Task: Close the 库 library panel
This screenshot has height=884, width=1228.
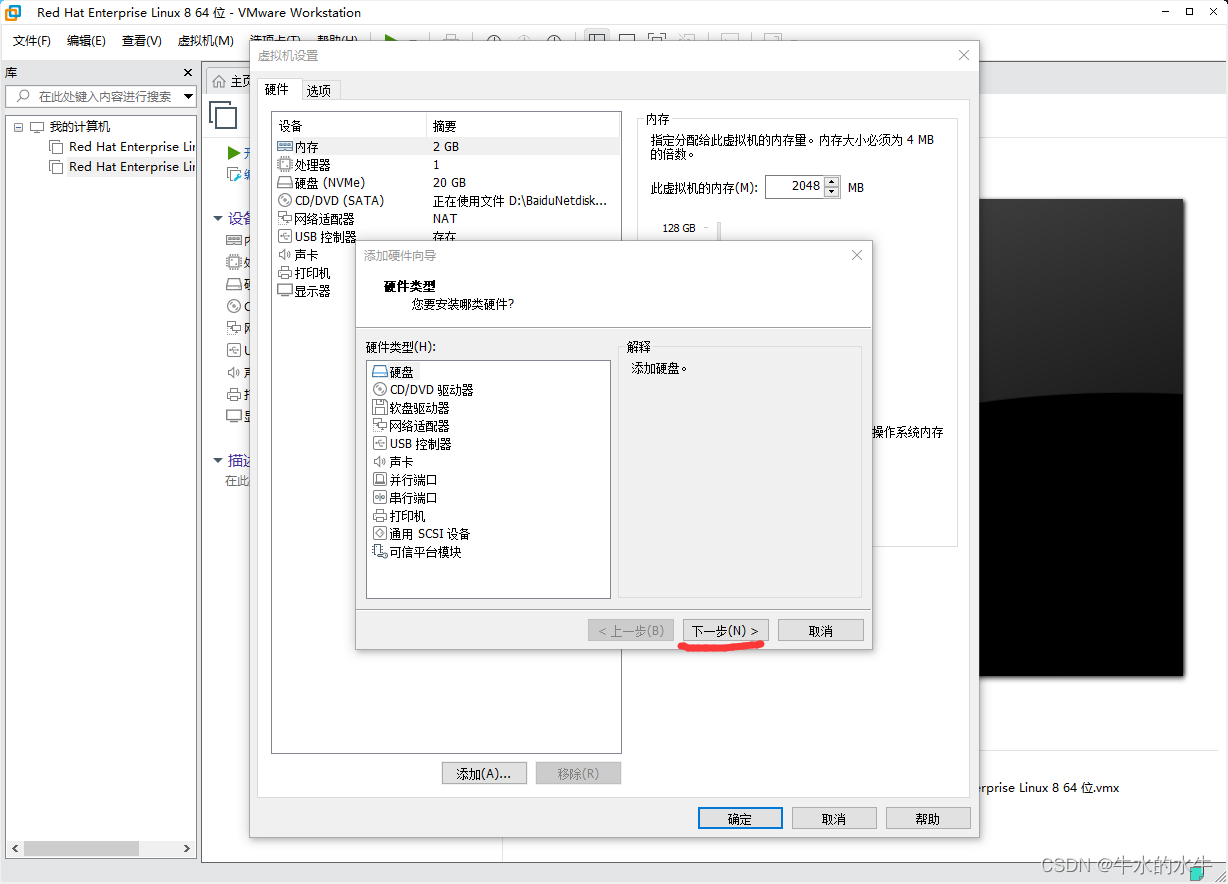Action: point(188,73)
